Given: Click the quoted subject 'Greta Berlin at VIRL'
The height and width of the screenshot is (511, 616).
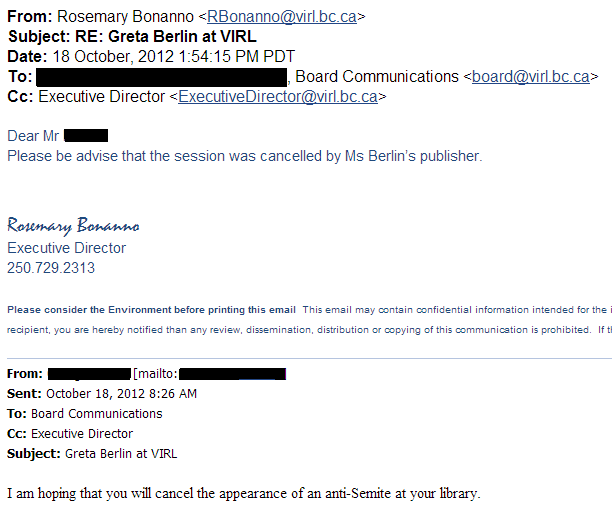Looking at the screenshot, I should [x=121, y=454].
